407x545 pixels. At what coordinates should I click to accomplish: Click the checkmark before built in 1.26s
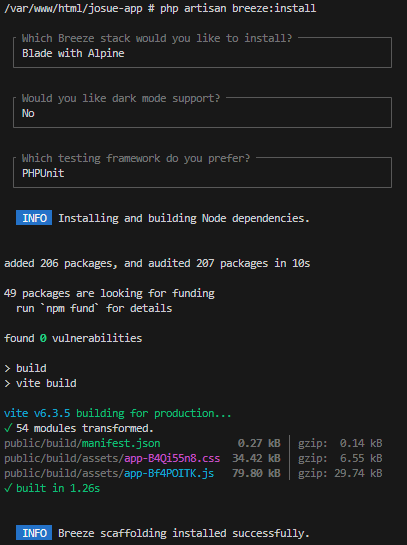coord(8,488)
